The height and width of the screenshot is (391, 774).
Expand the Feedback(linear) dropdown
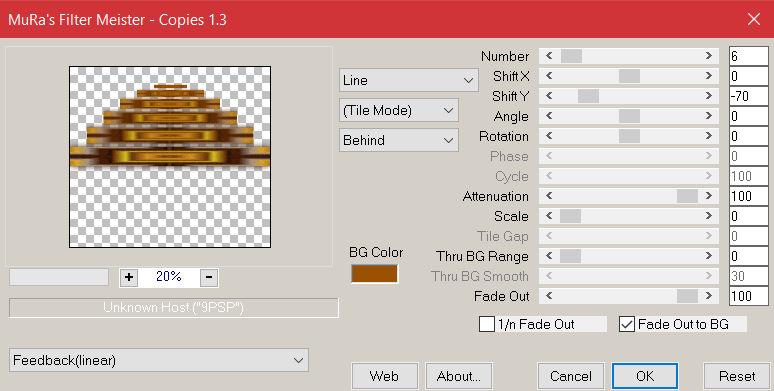[159, 360]
